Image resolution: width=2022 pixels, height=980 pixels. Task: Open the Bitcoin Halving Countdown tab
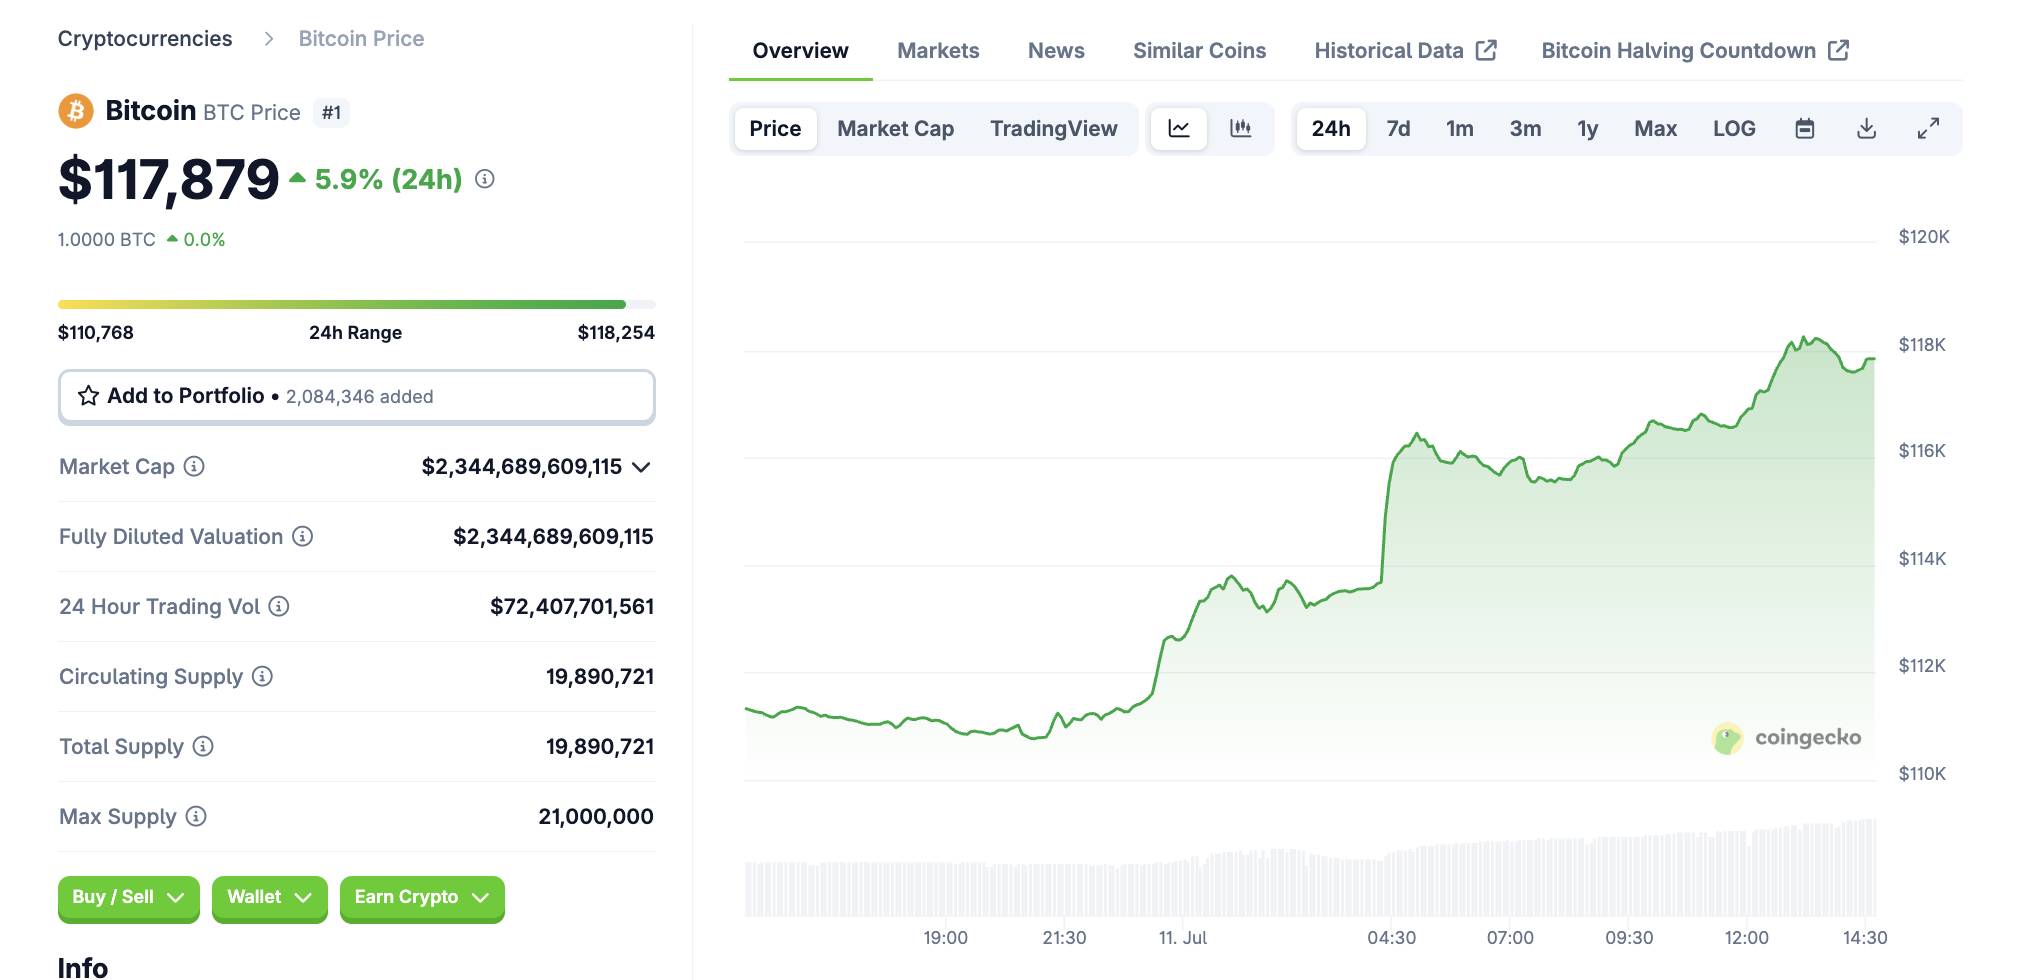pyautogui.click(x=1695, y=50)
